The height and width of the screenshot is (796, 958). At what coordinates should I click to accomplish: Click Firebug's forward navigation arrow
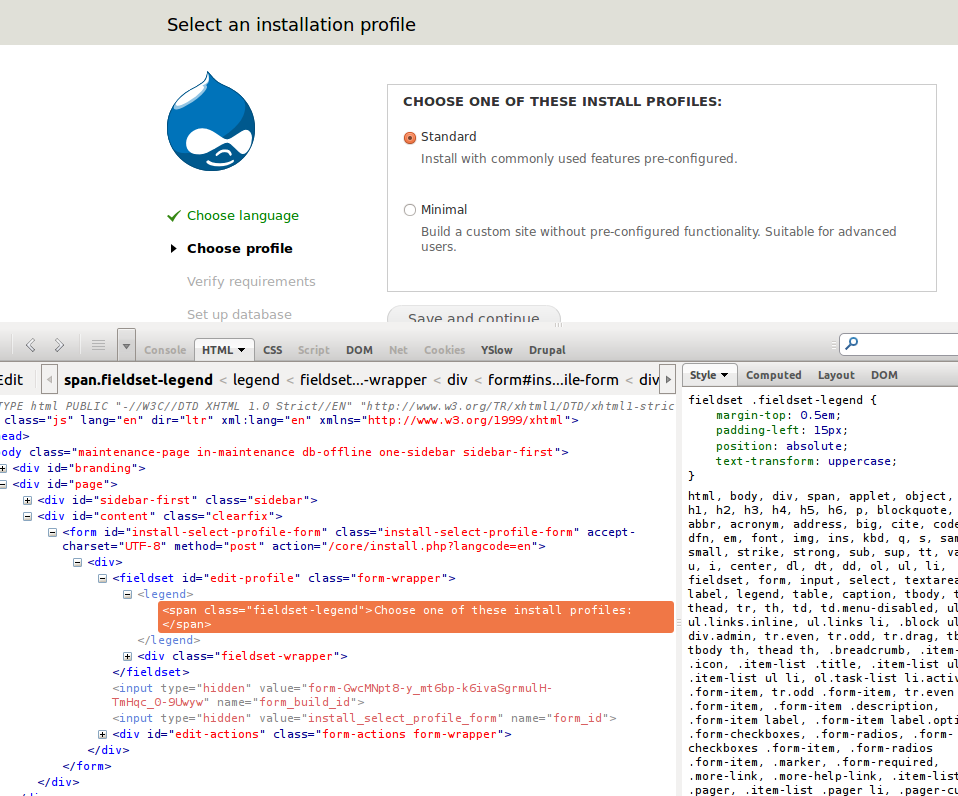click(x=58, y=344)
